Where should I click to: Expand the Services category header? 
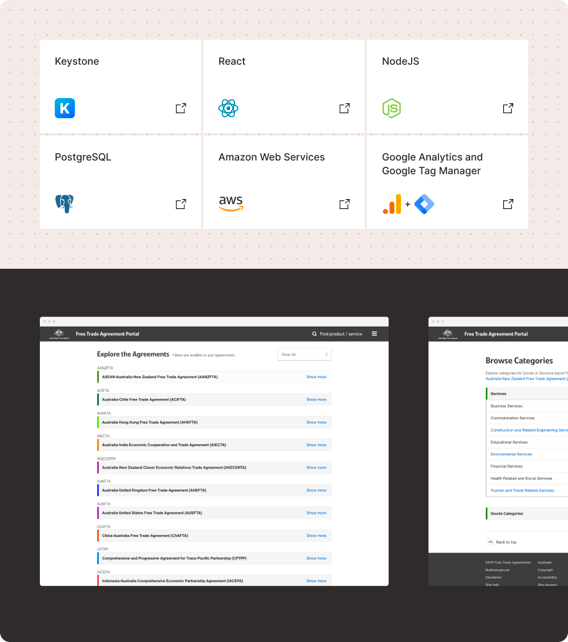click(x=527, y=393)
